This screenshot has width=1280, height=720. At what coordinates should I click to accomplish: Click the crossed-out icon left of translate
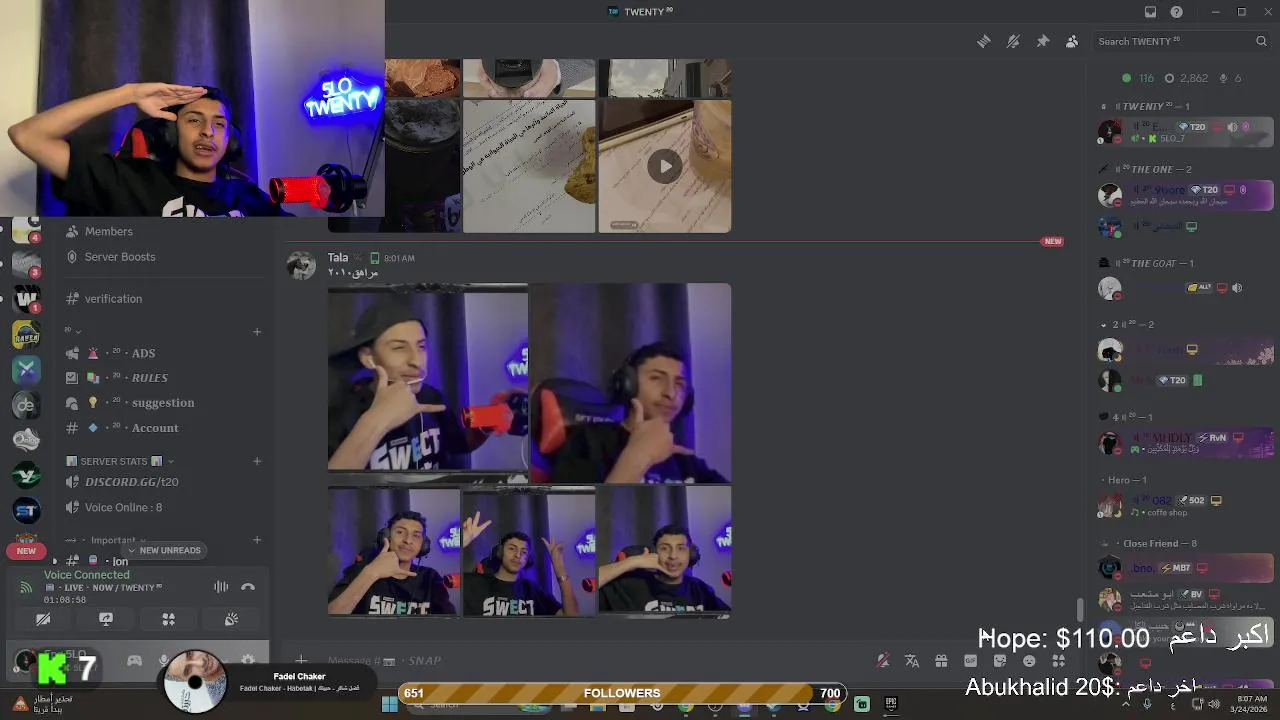883,661
